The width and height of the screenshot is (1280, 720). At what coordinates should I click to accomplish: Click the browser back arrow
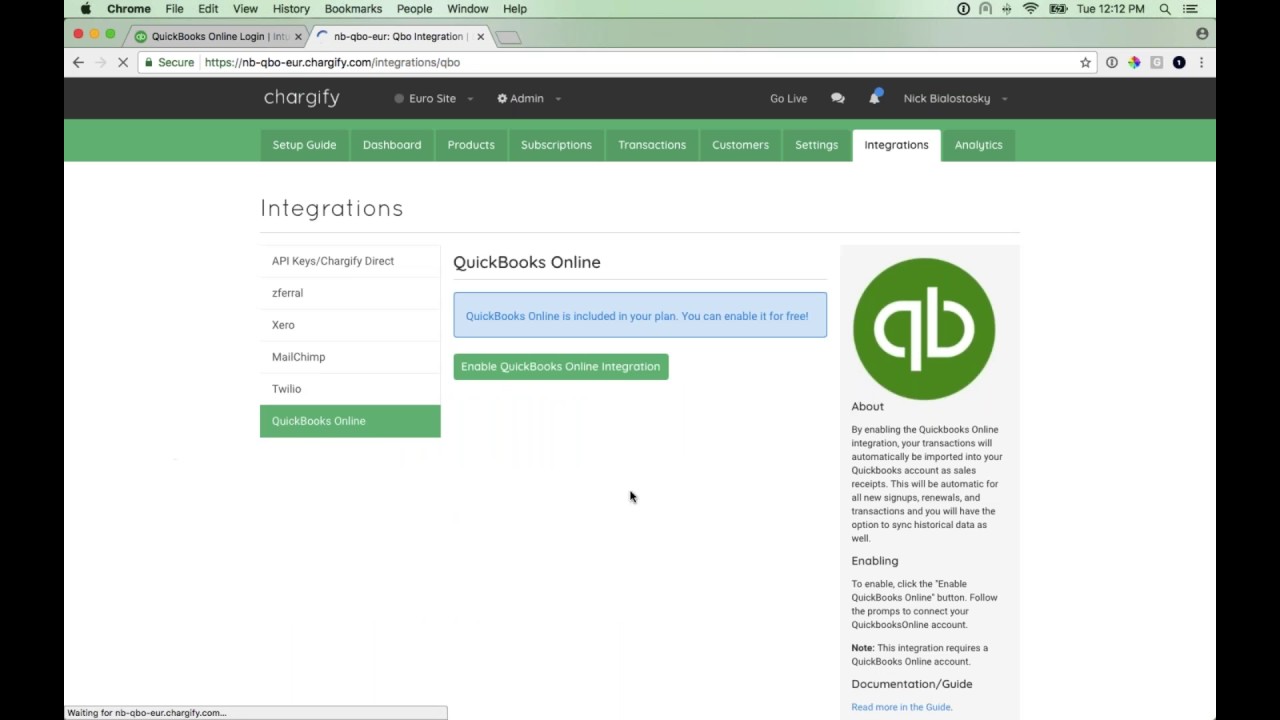click(78, 62)
